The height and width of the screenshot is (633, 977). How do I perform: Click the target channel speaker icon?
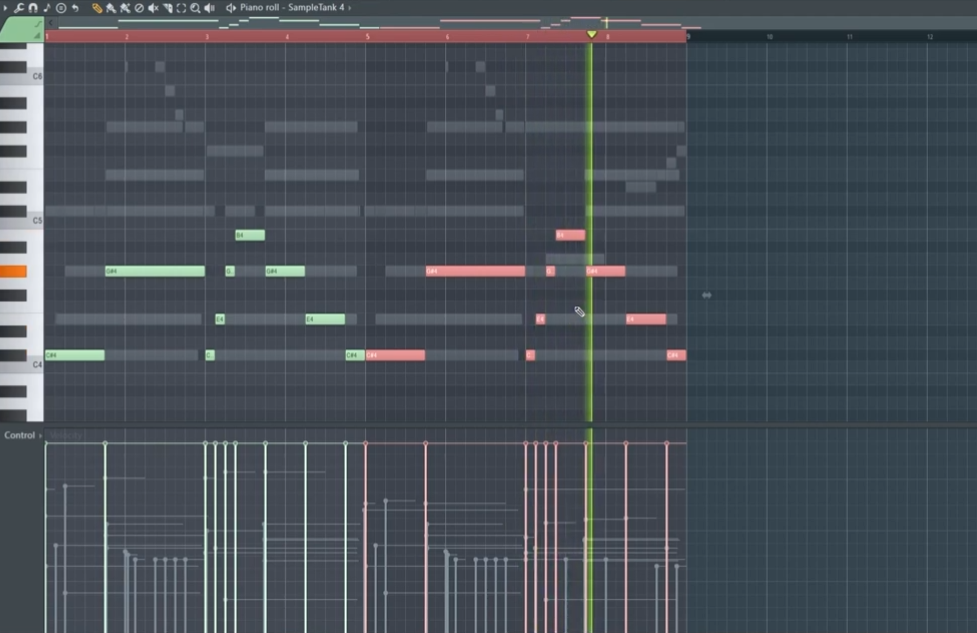pyautogui.click(x=231, y=7)
